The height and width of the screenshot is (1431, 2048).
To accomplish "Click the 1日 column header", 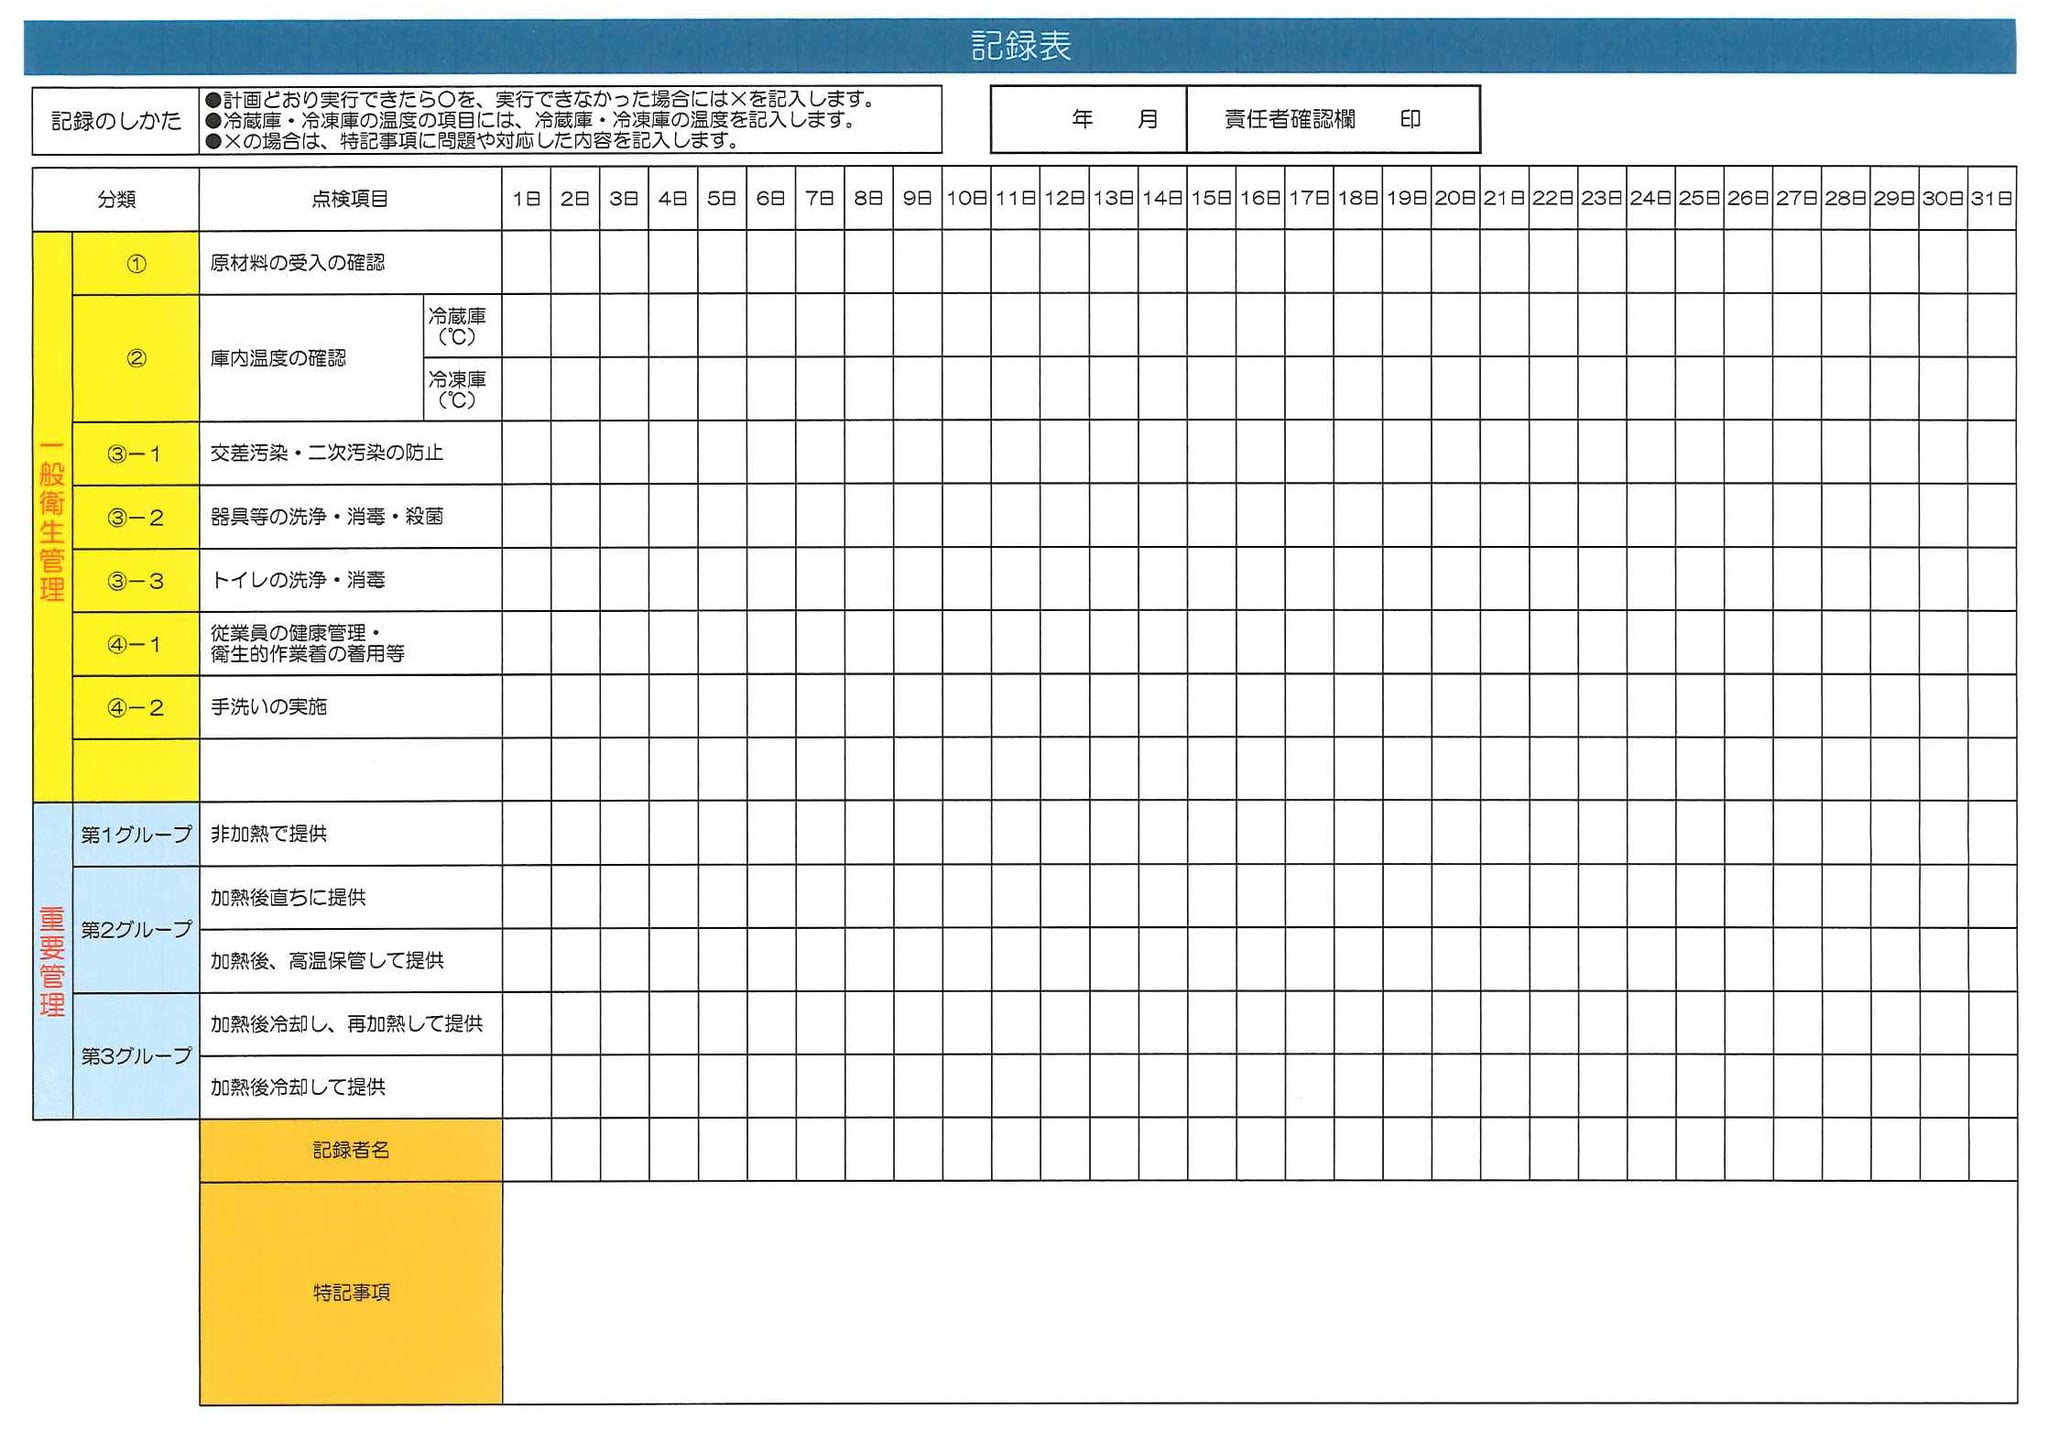I will click(526, 199).
